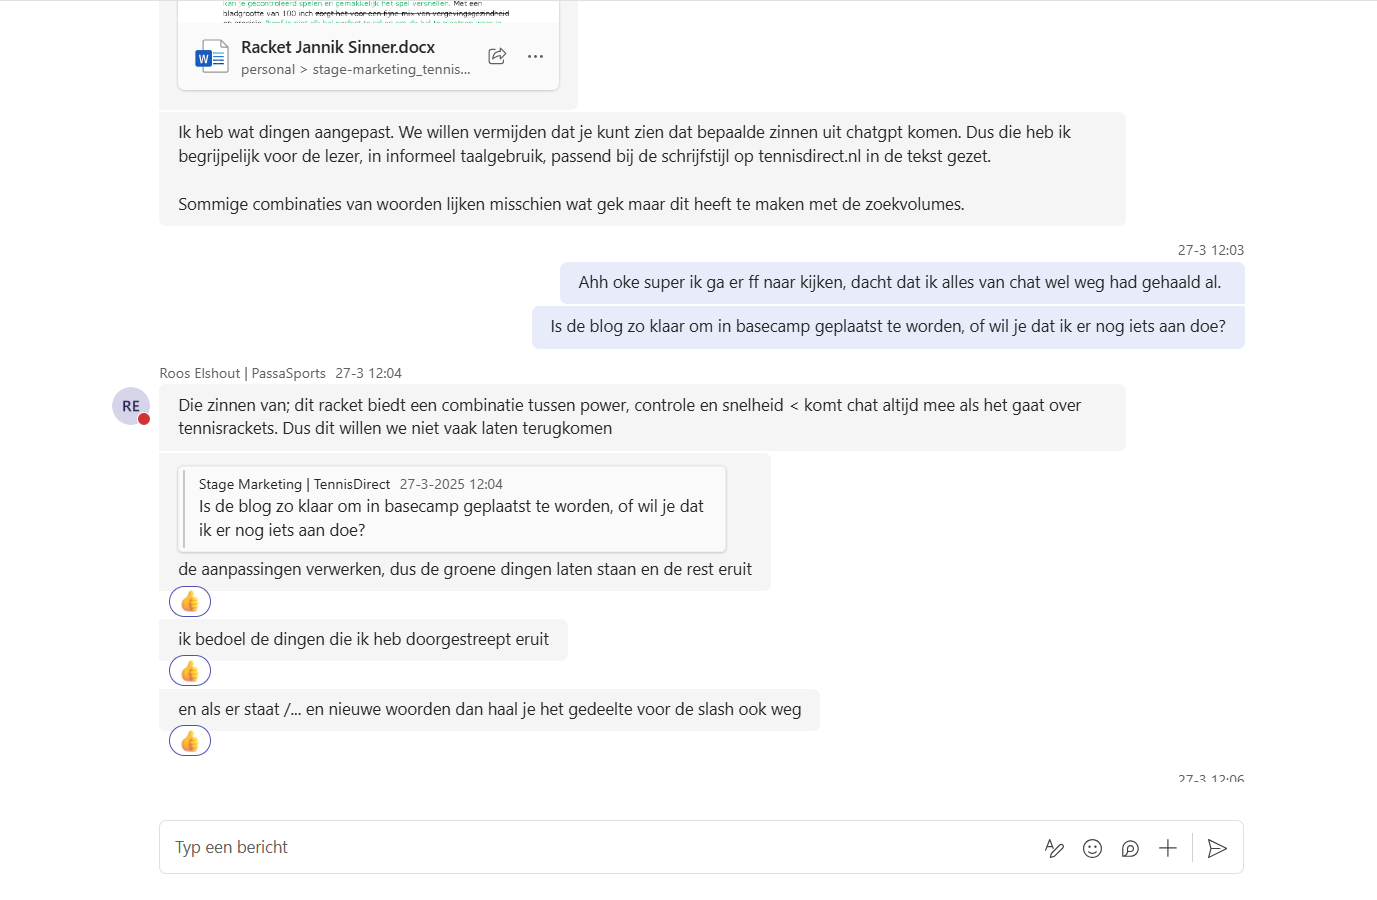Toggle thumbs-up under 'de aanpassingen verwerken' message

click(190, 602)
